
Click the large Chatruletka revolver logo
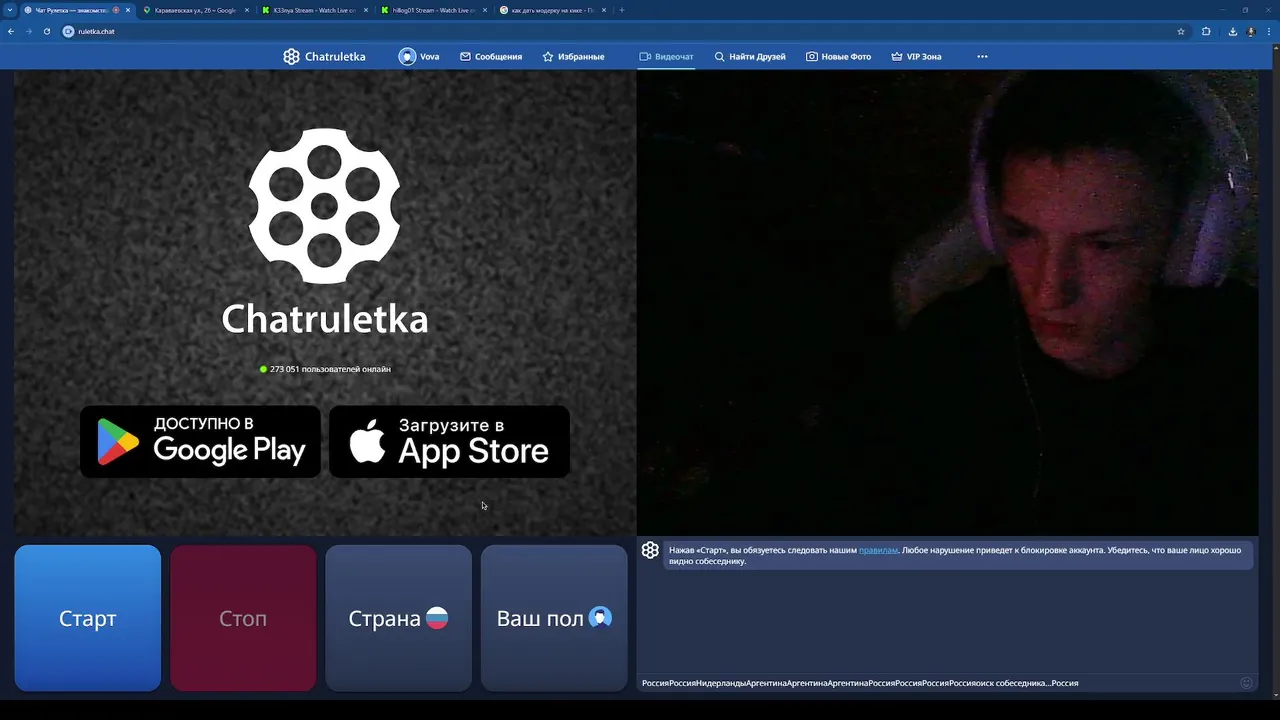324,205
